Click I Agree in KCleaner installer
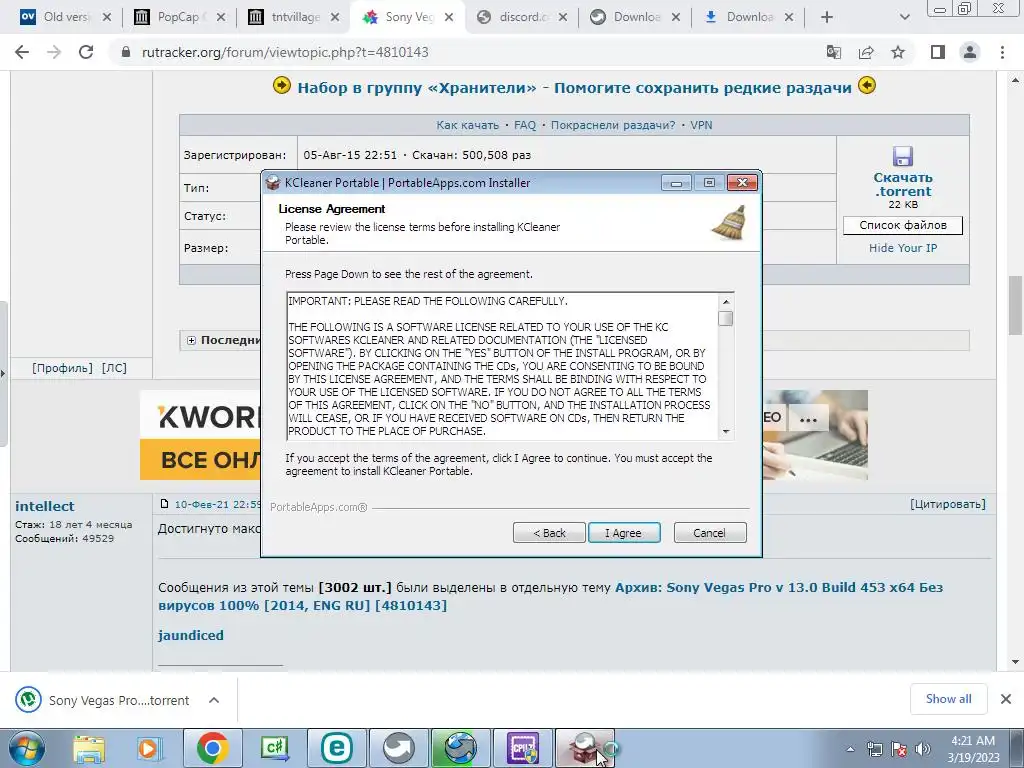The height and width of the screenshot is (768, 1024). click(624, 533)
